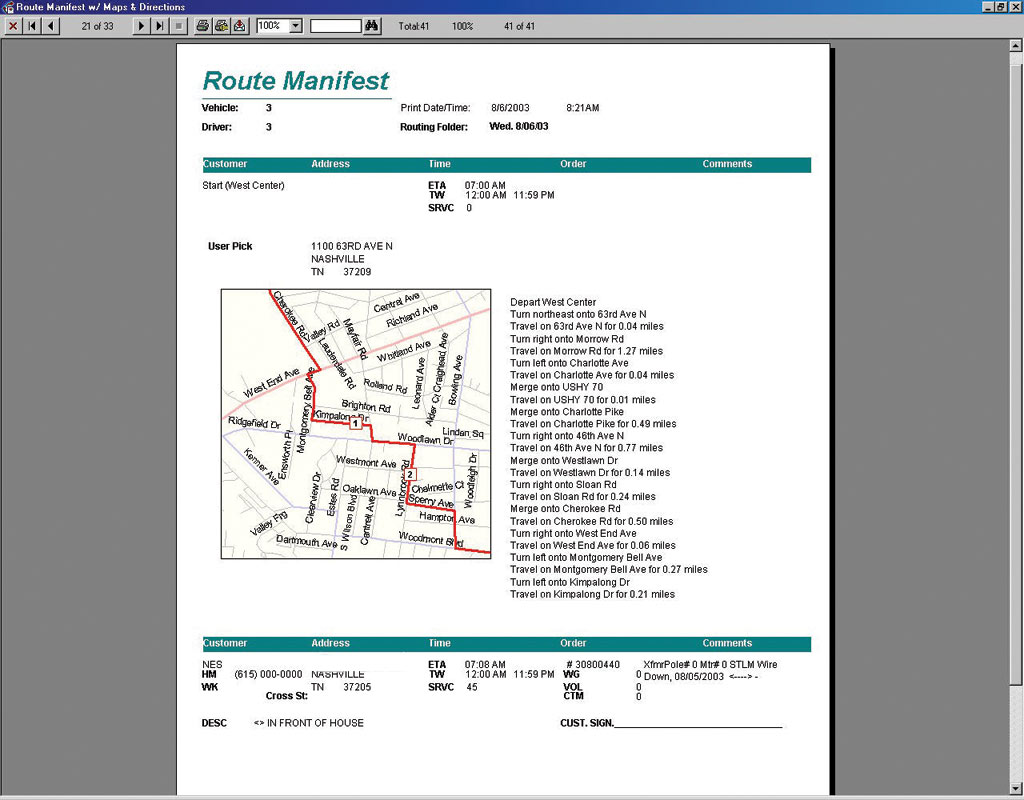1024x800 pixels.
Task: Click the 'Total:41' record count
Action: pos(413,26)
